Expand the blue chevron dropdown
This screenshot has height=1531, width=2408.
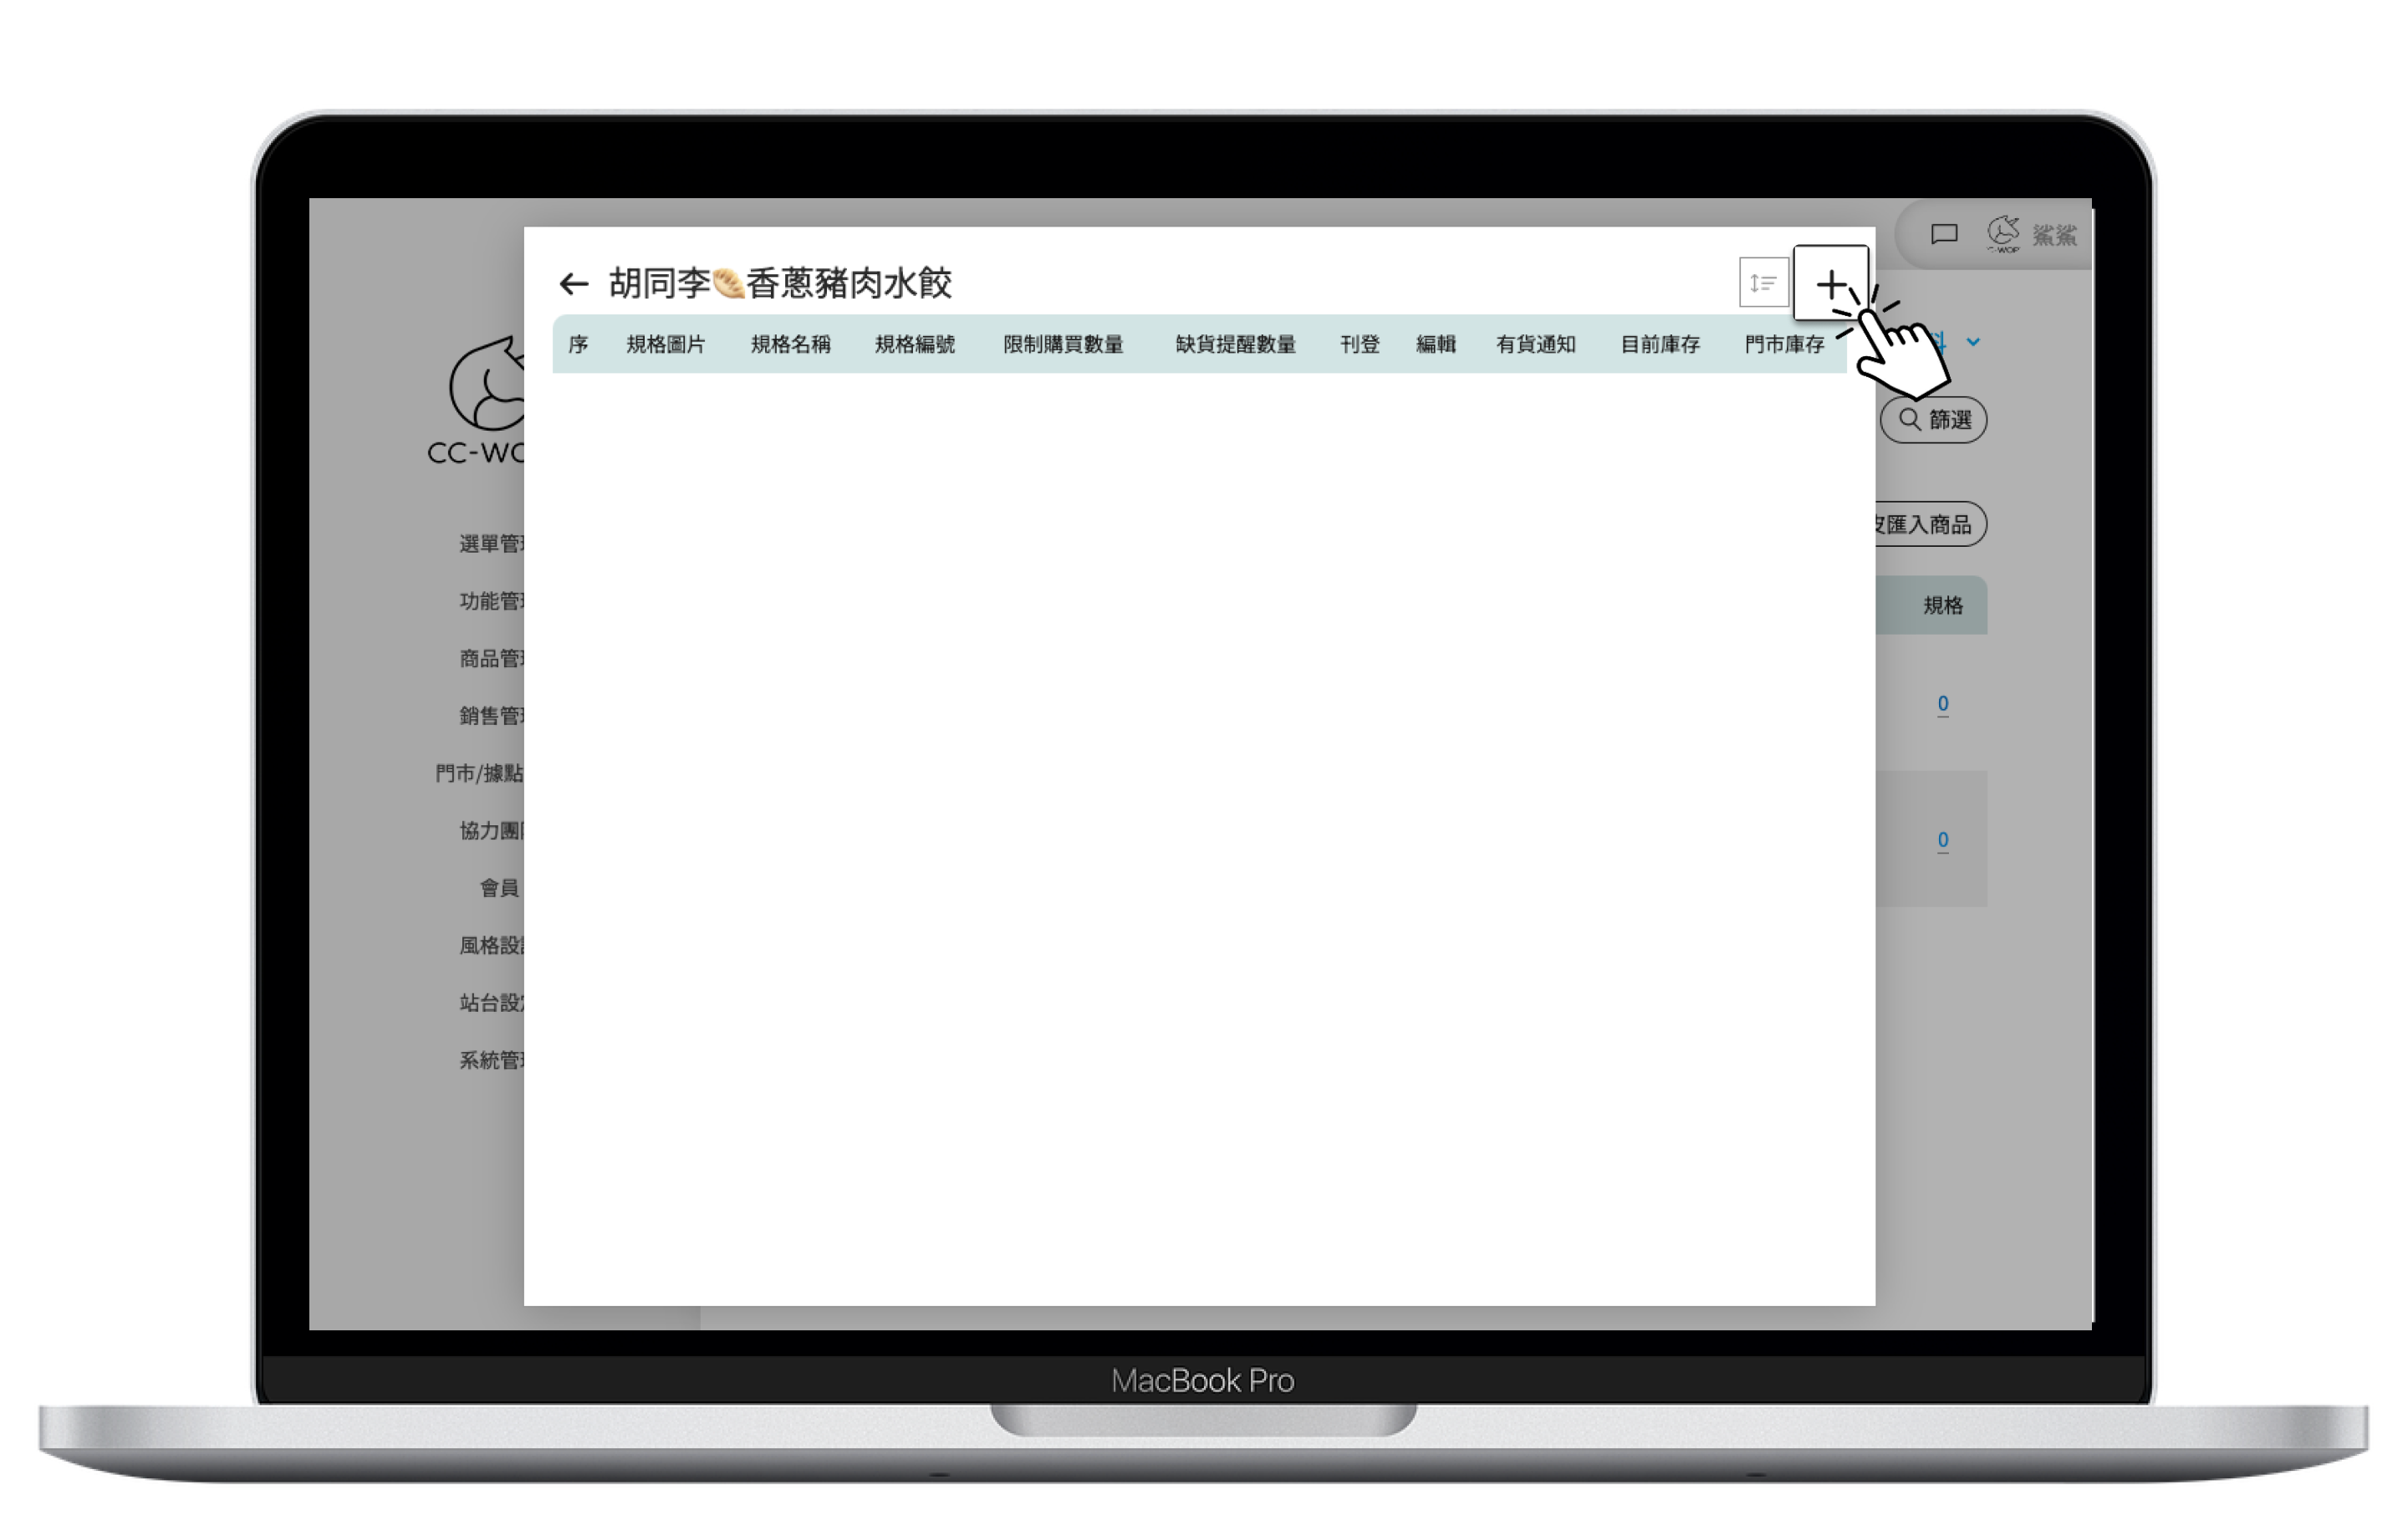[x=1973, y=342]
